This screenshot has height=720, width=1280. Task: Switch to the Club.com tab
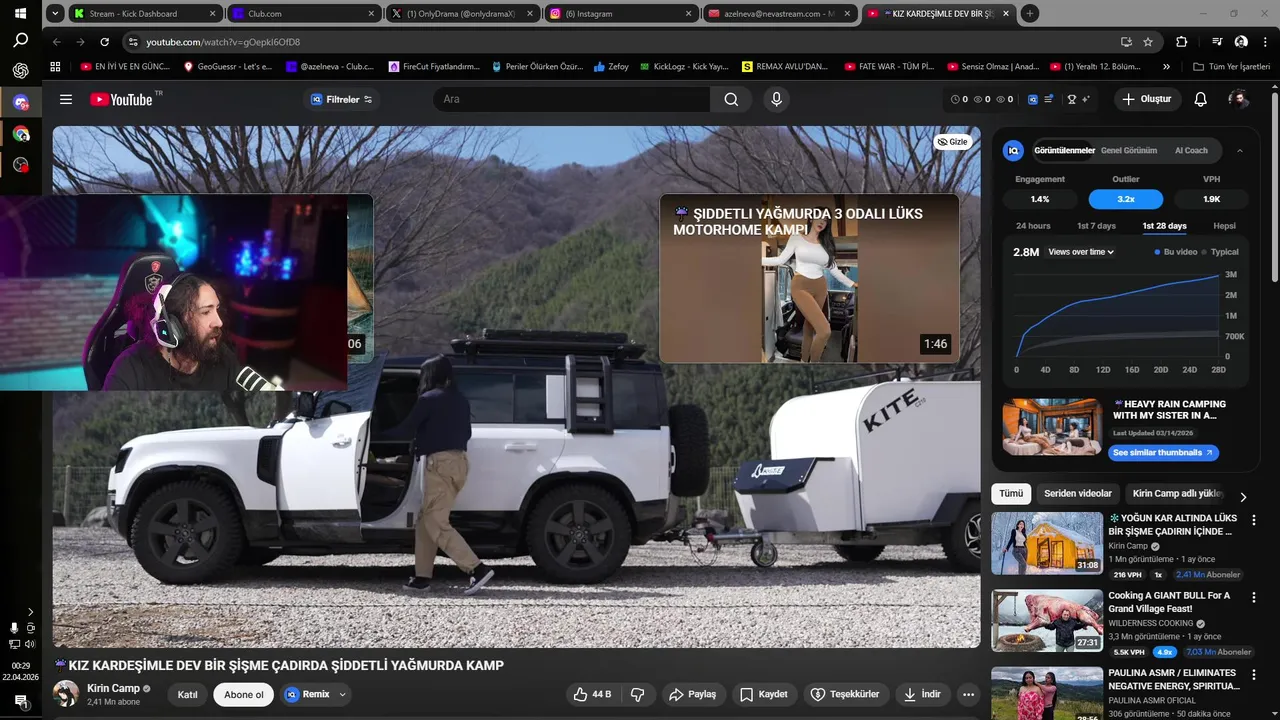pyautogui.click(x=304, y=13)
